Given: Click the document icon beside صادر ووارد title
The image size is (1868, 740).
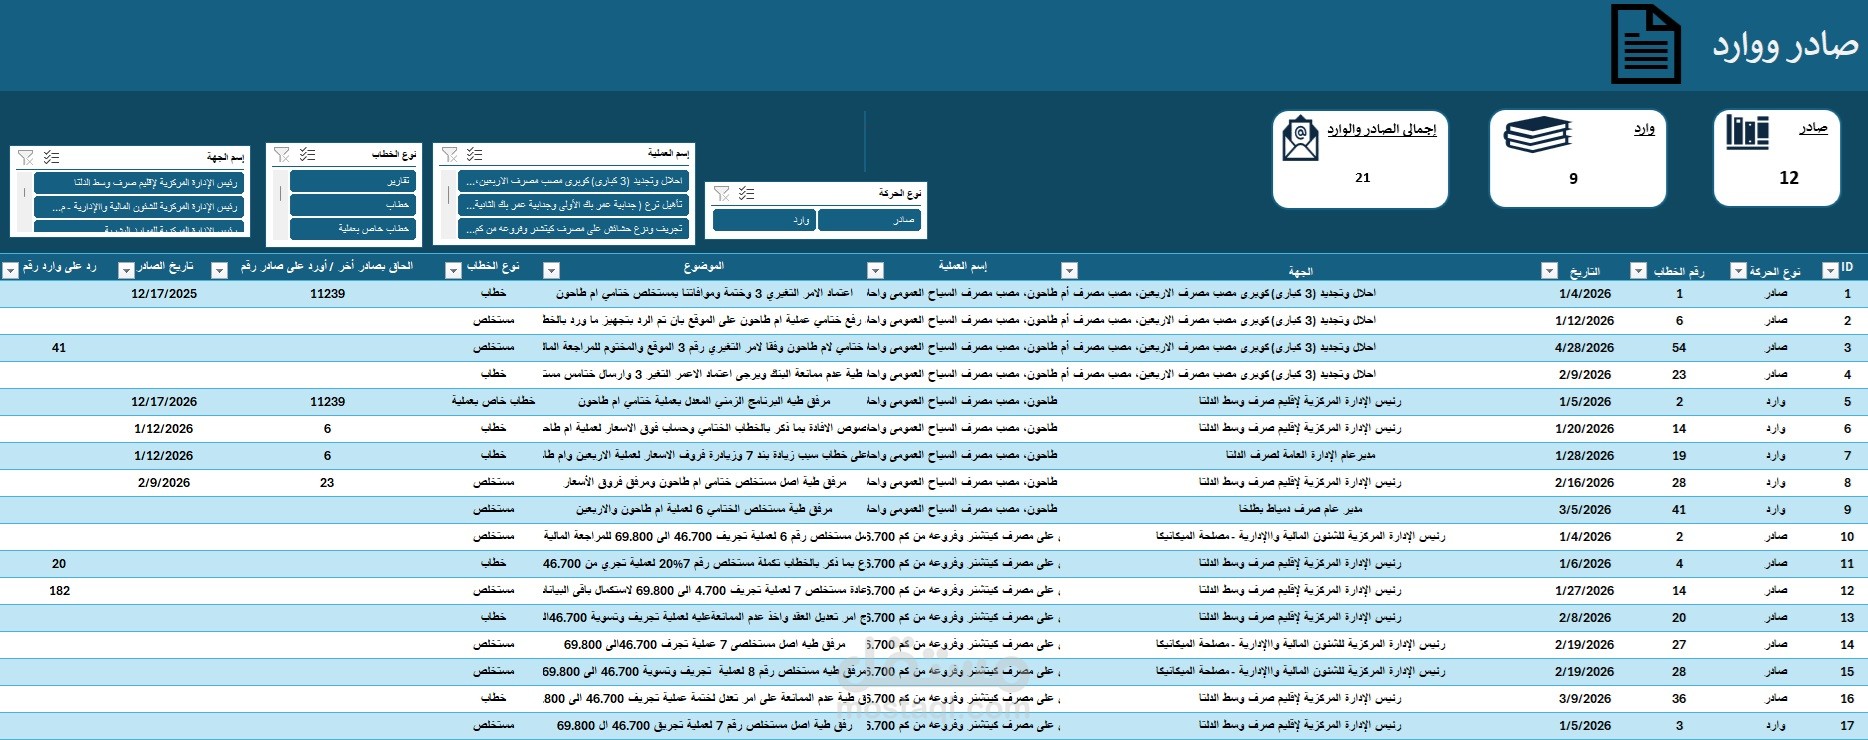Looking at the screenshot, I should [1645, 44].
